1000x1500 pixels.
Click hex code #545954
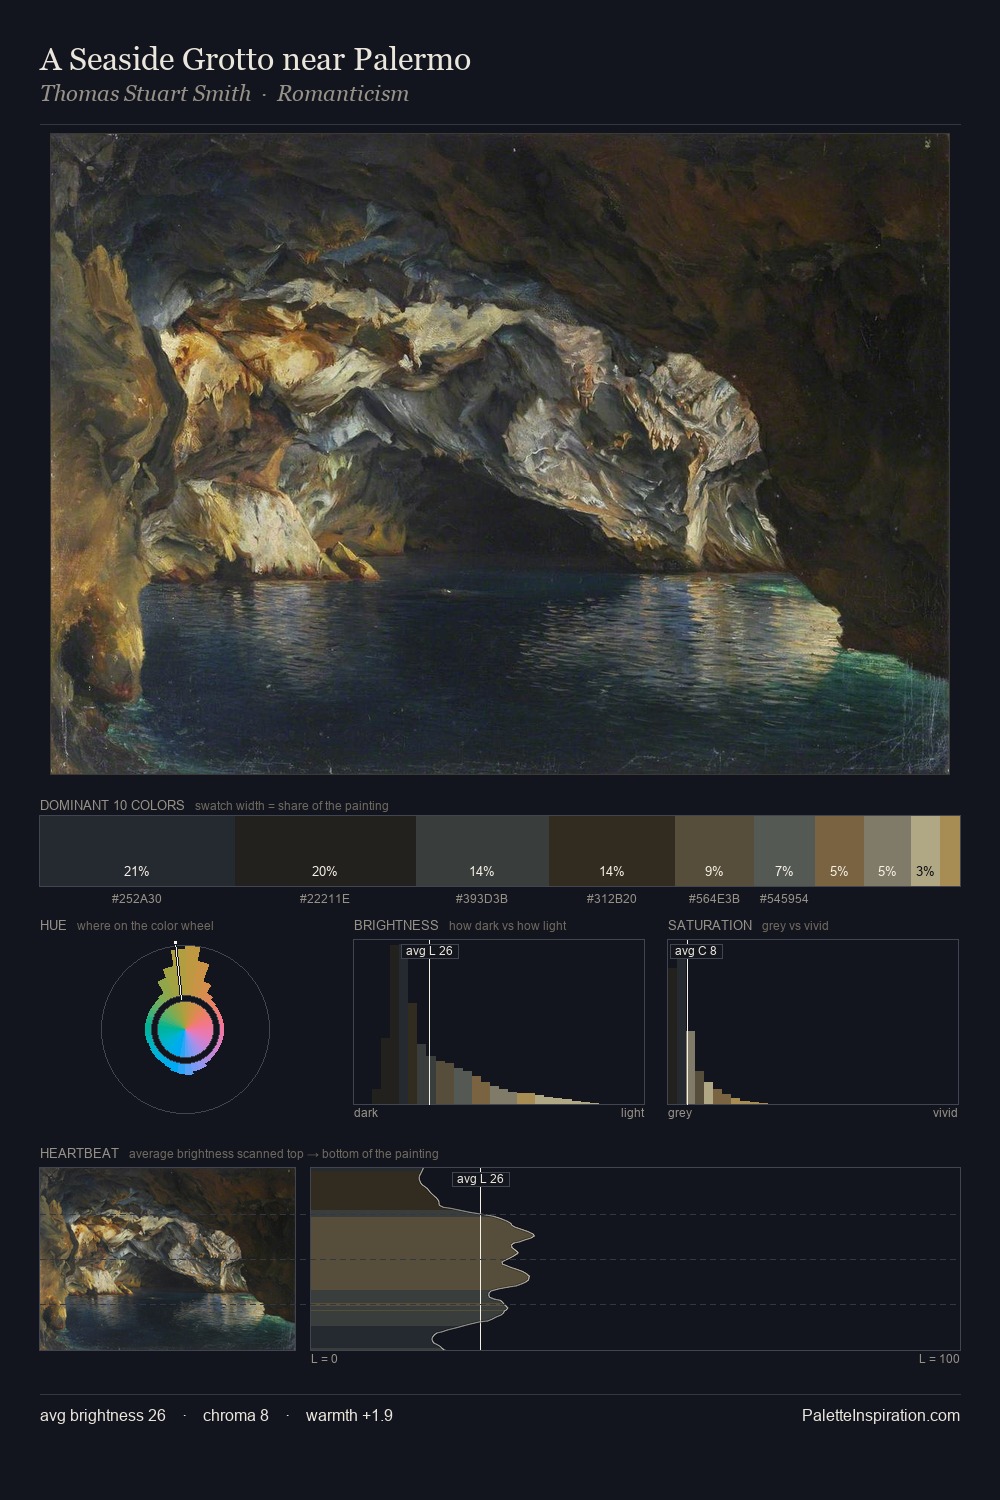click(784, 899)
